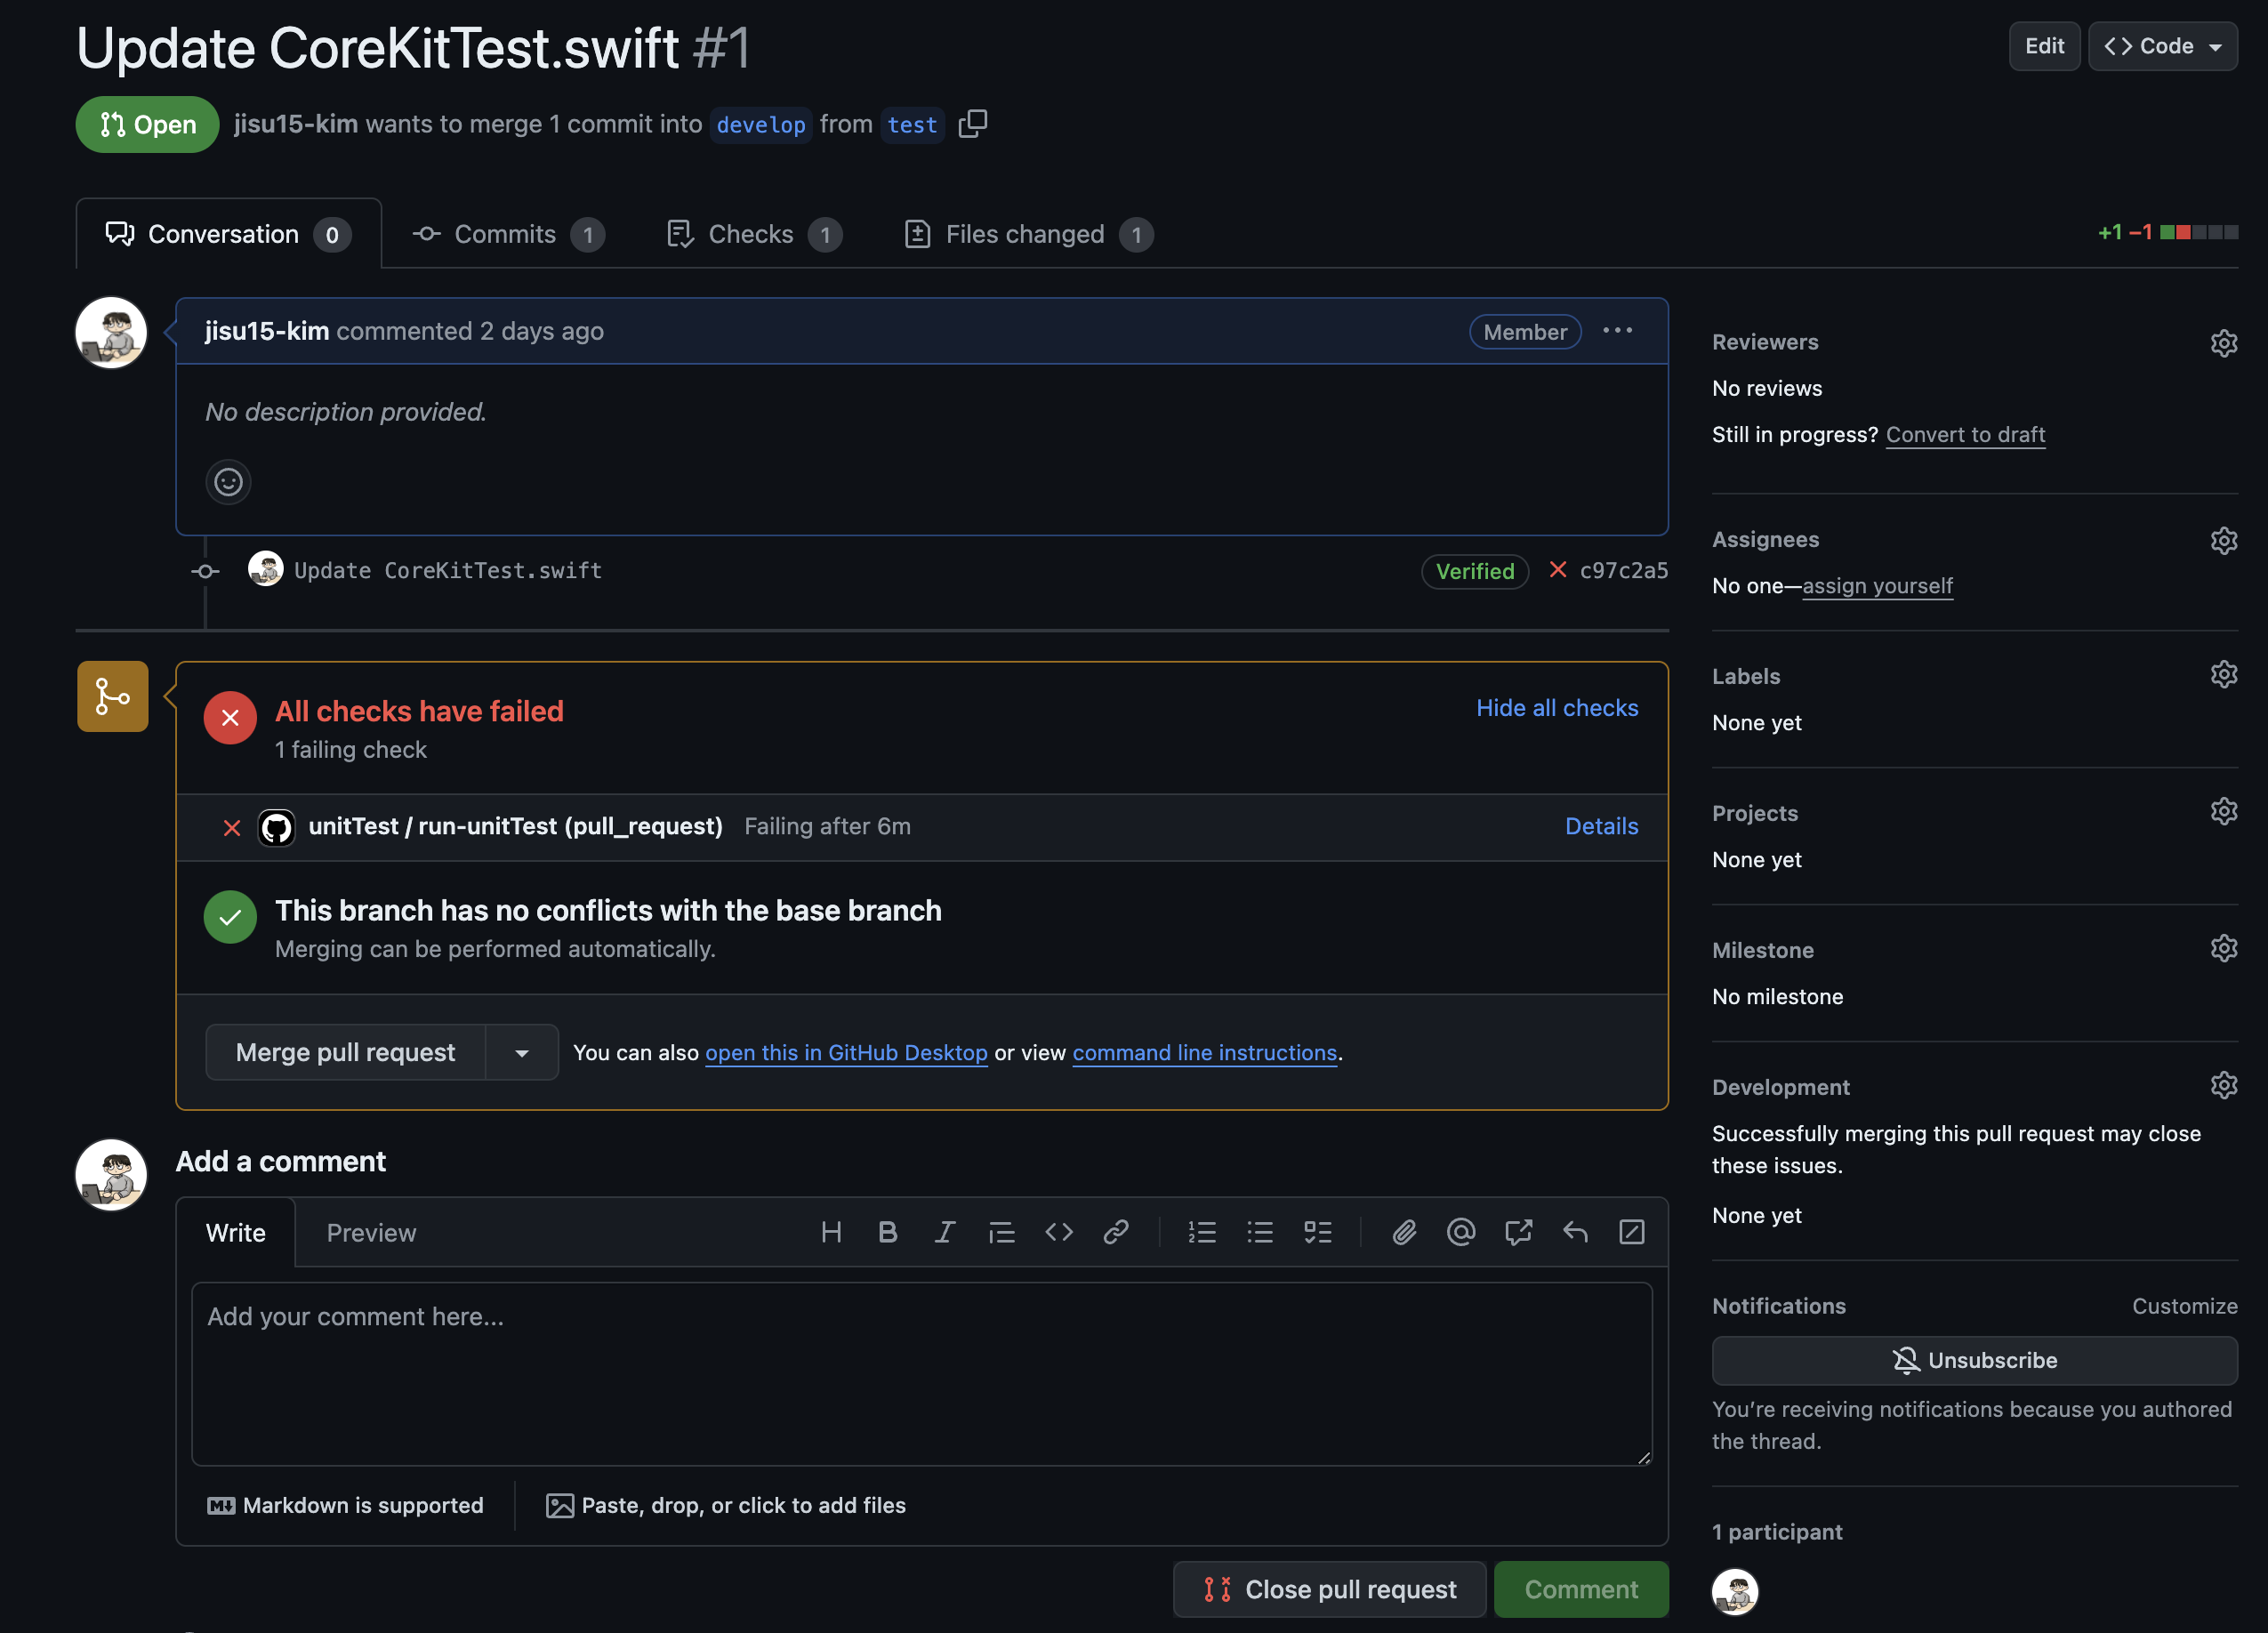
Task: Click the bold formatting icon
Action: (887, 1232)
